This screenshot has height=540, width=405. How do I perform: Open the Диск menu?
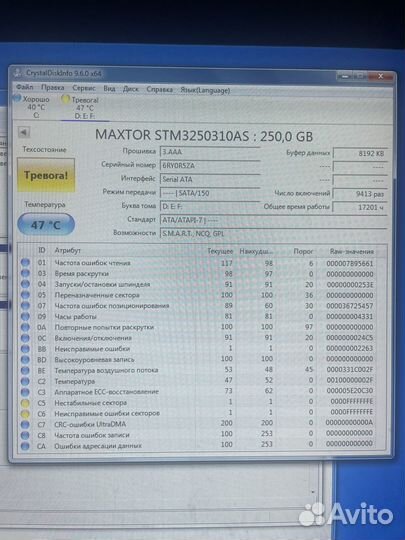[131, 89]
